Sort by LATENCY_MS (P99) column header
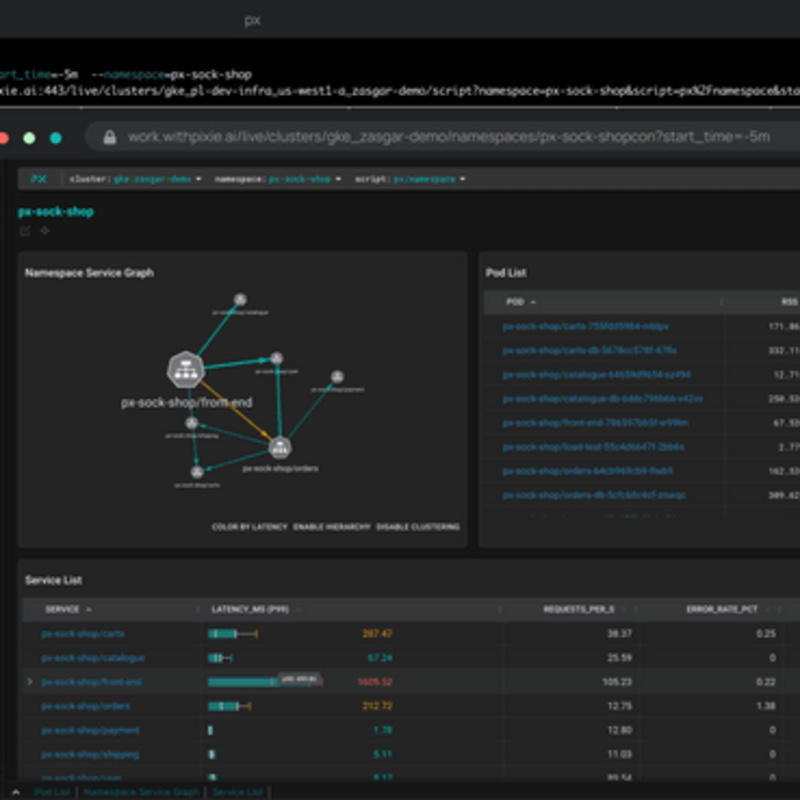 click(x=250, y=609)
